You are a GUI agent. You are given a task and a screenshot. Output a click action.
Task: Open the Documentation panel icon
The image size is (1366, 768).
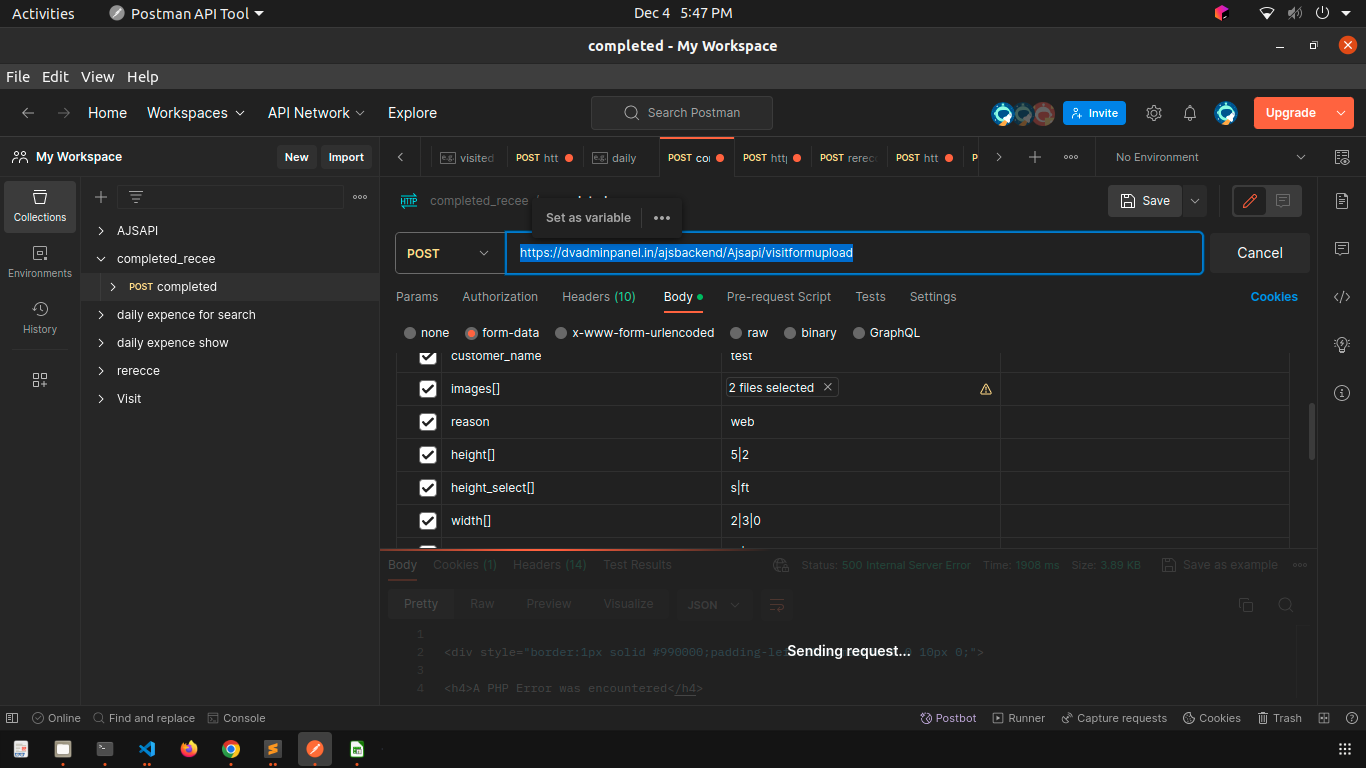(x=1342, y=201)
